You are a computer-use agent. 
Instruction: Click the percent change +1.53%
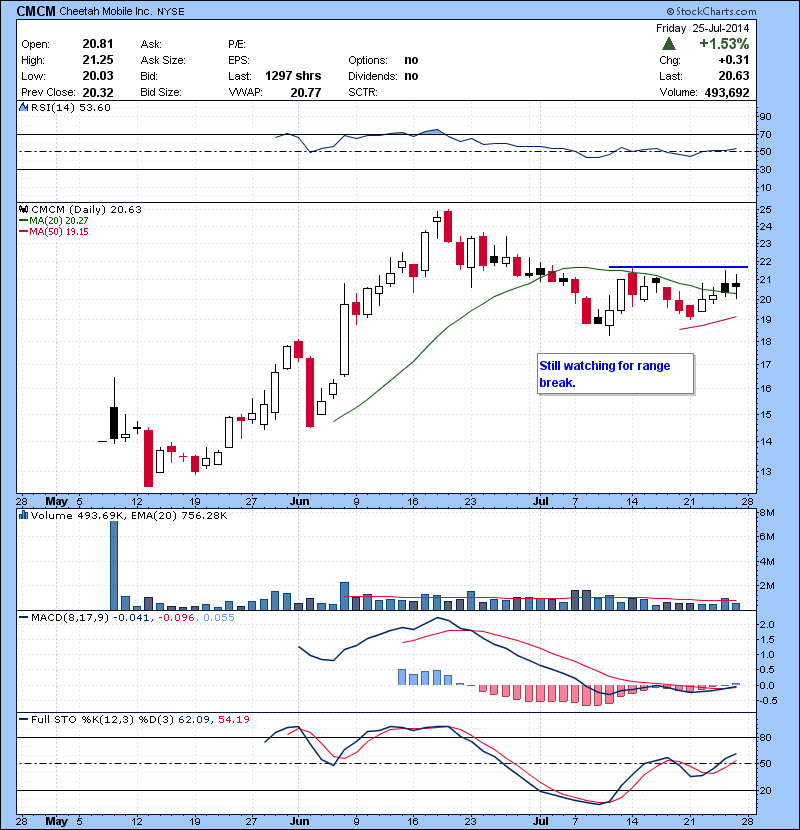(x=724, y=43)
